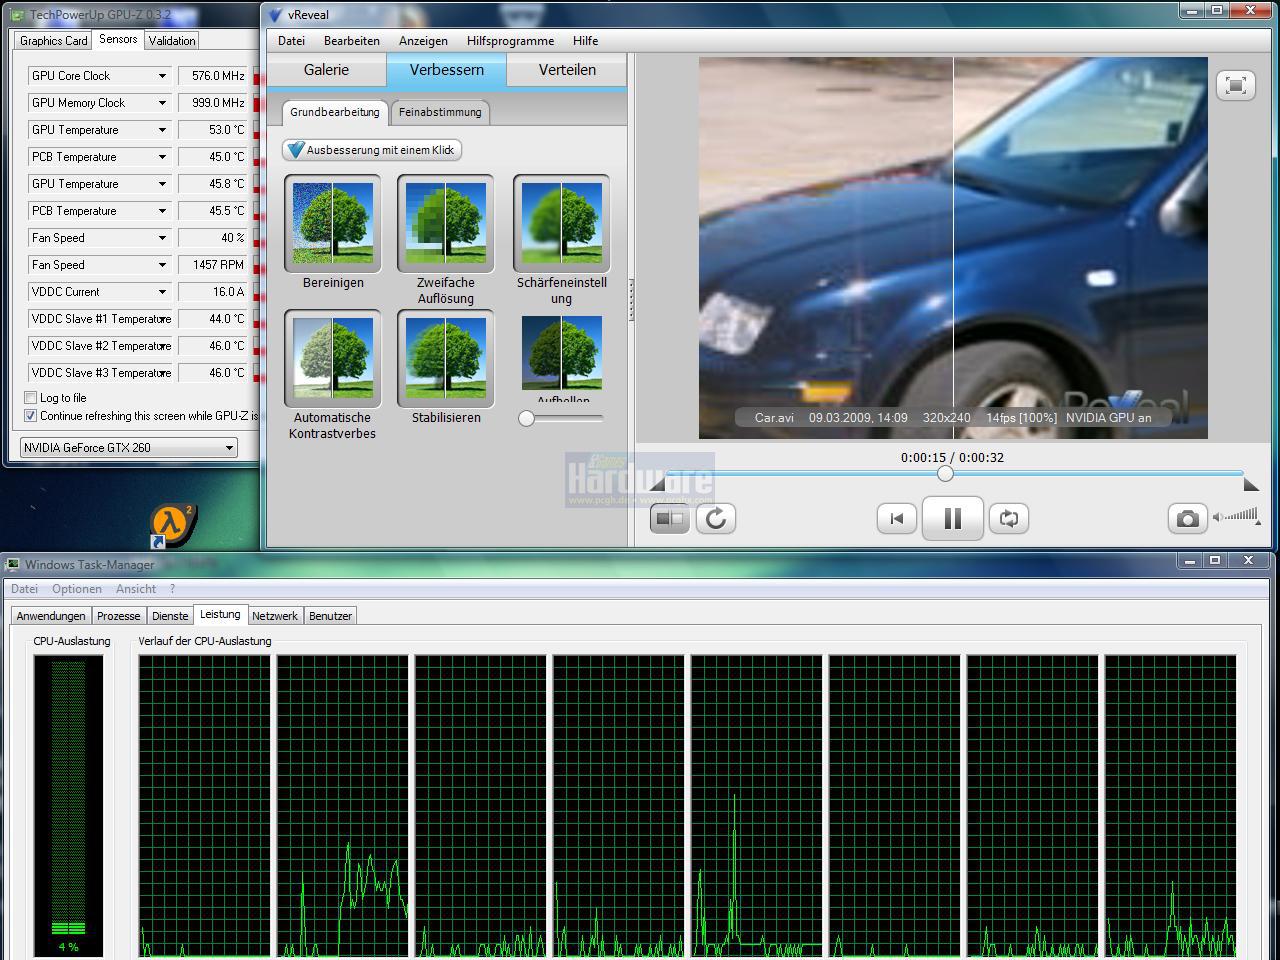
Task: Open the Datei menu in Task-Manager
Action: 24,589
